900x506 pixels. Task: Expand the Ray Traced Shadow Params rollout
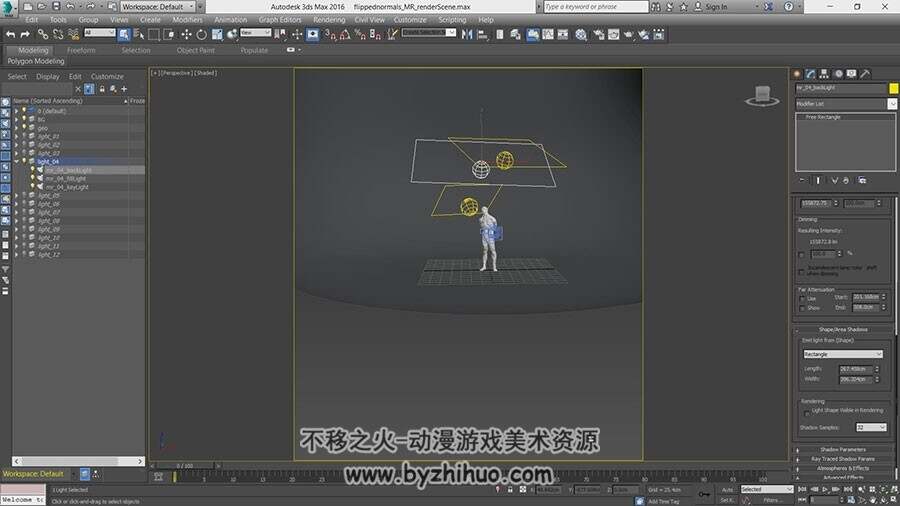click(x=843, y=459)
